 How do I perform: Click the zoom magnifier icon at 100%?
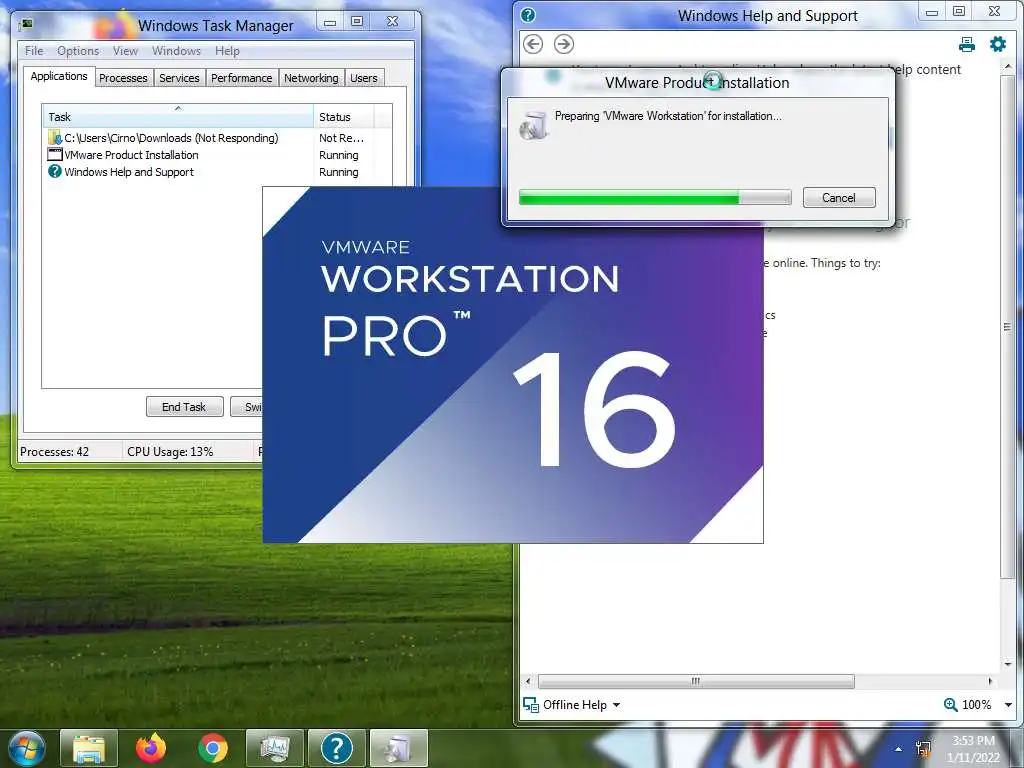click(x=950, y=705)
